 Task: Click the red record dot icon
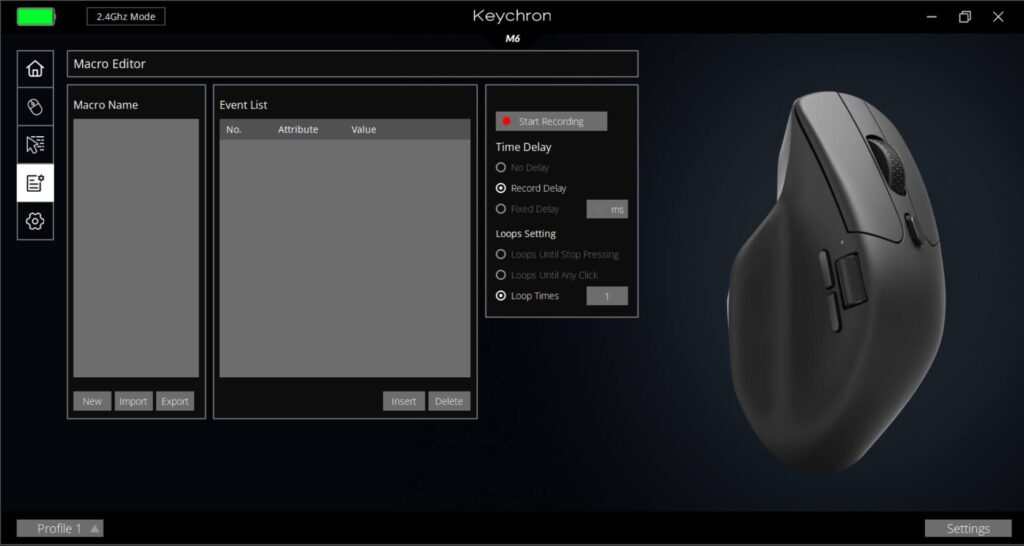[x=506, y=122]
